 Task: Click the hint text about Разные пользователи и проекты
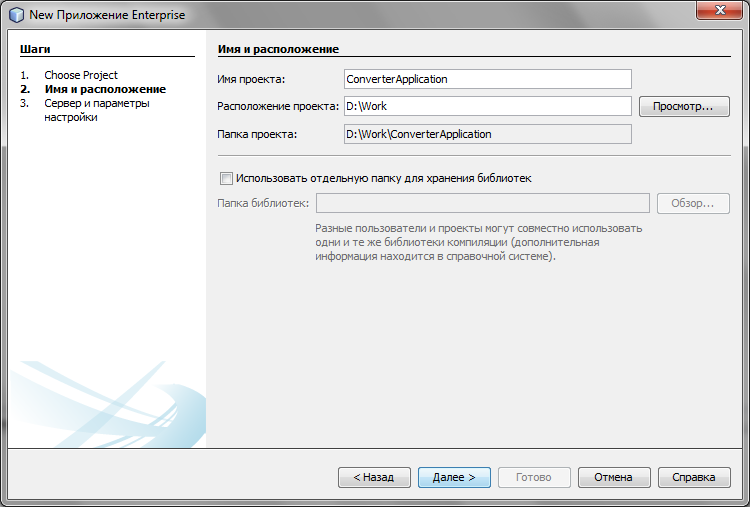point(478,242)
